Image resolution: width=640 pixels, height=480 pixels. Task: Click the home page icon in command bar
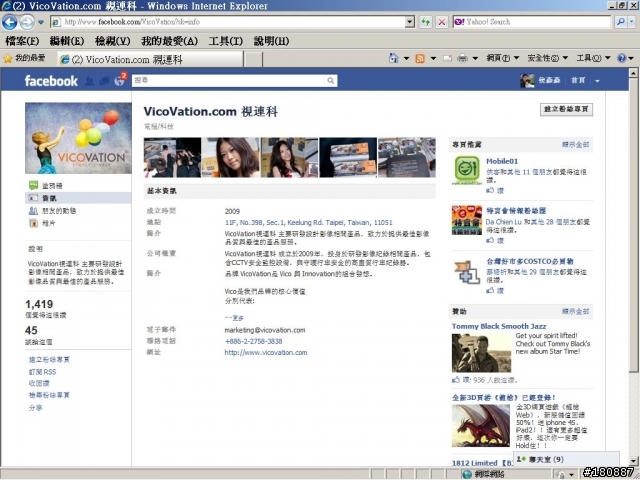coord(393,58)
